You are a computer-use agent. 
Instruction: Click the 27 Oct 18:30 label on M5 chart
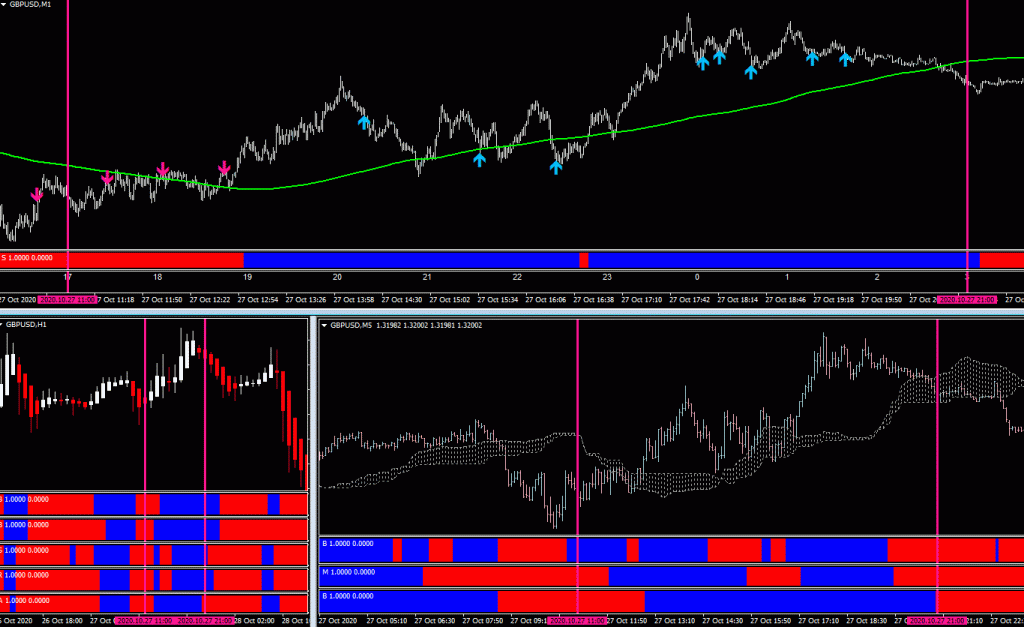tap(867, 620)
